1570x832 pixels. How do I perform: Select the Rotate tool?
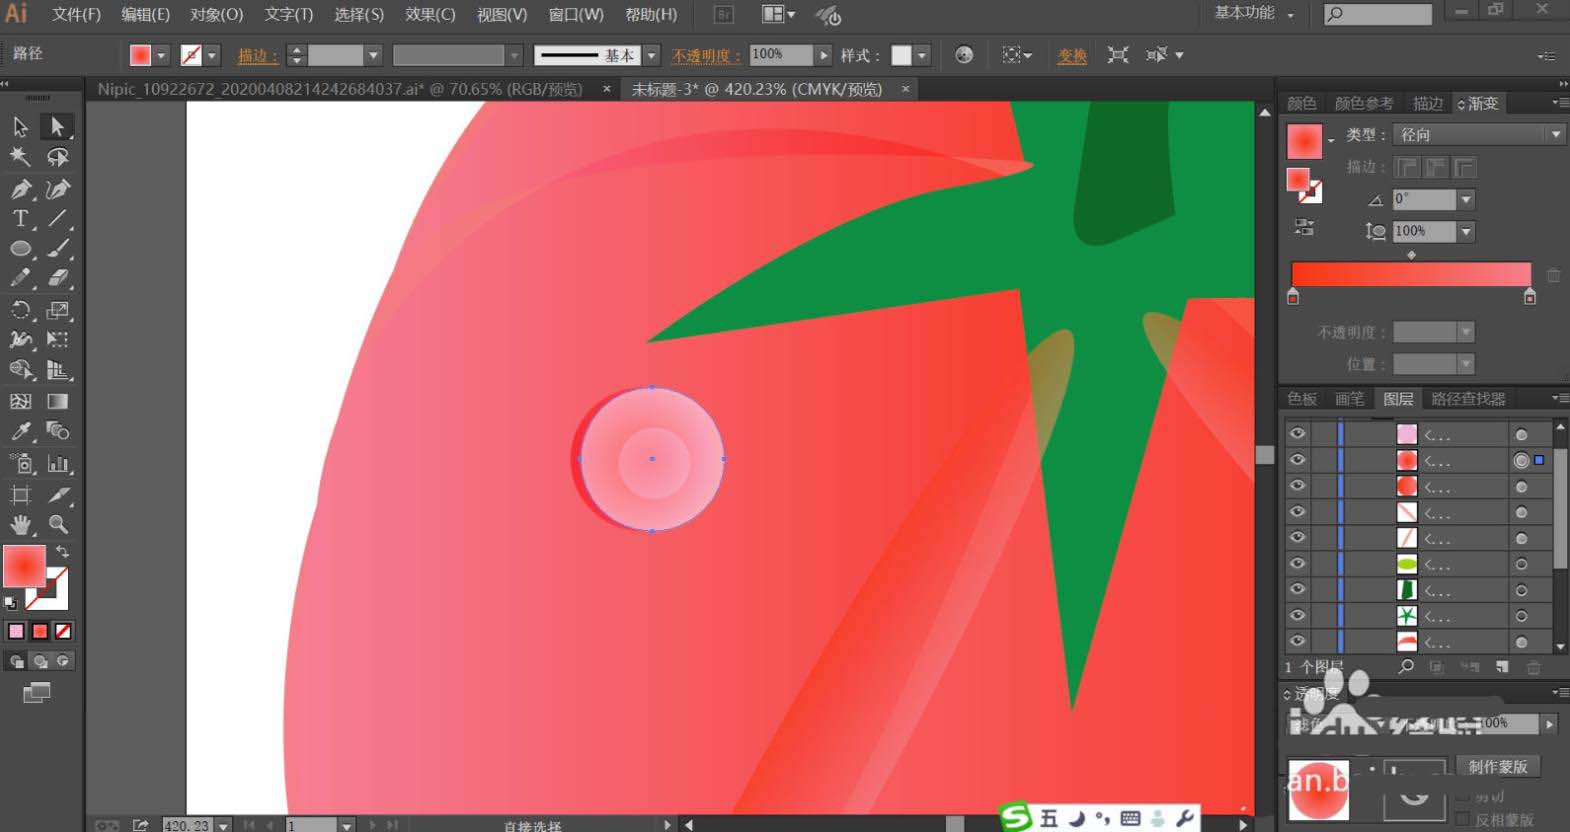20,310
